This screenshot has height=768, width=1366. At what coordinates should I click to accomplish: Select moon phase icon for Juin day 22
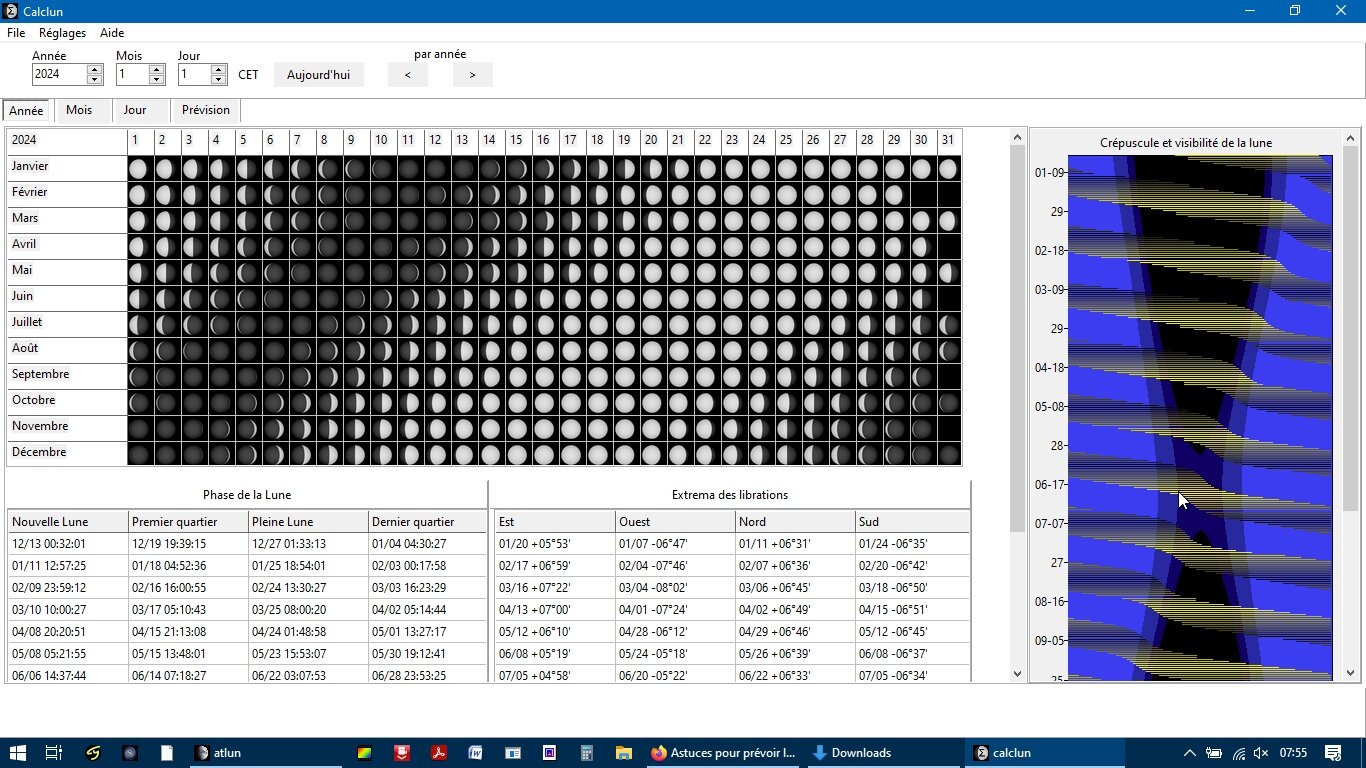coord(705,298)
